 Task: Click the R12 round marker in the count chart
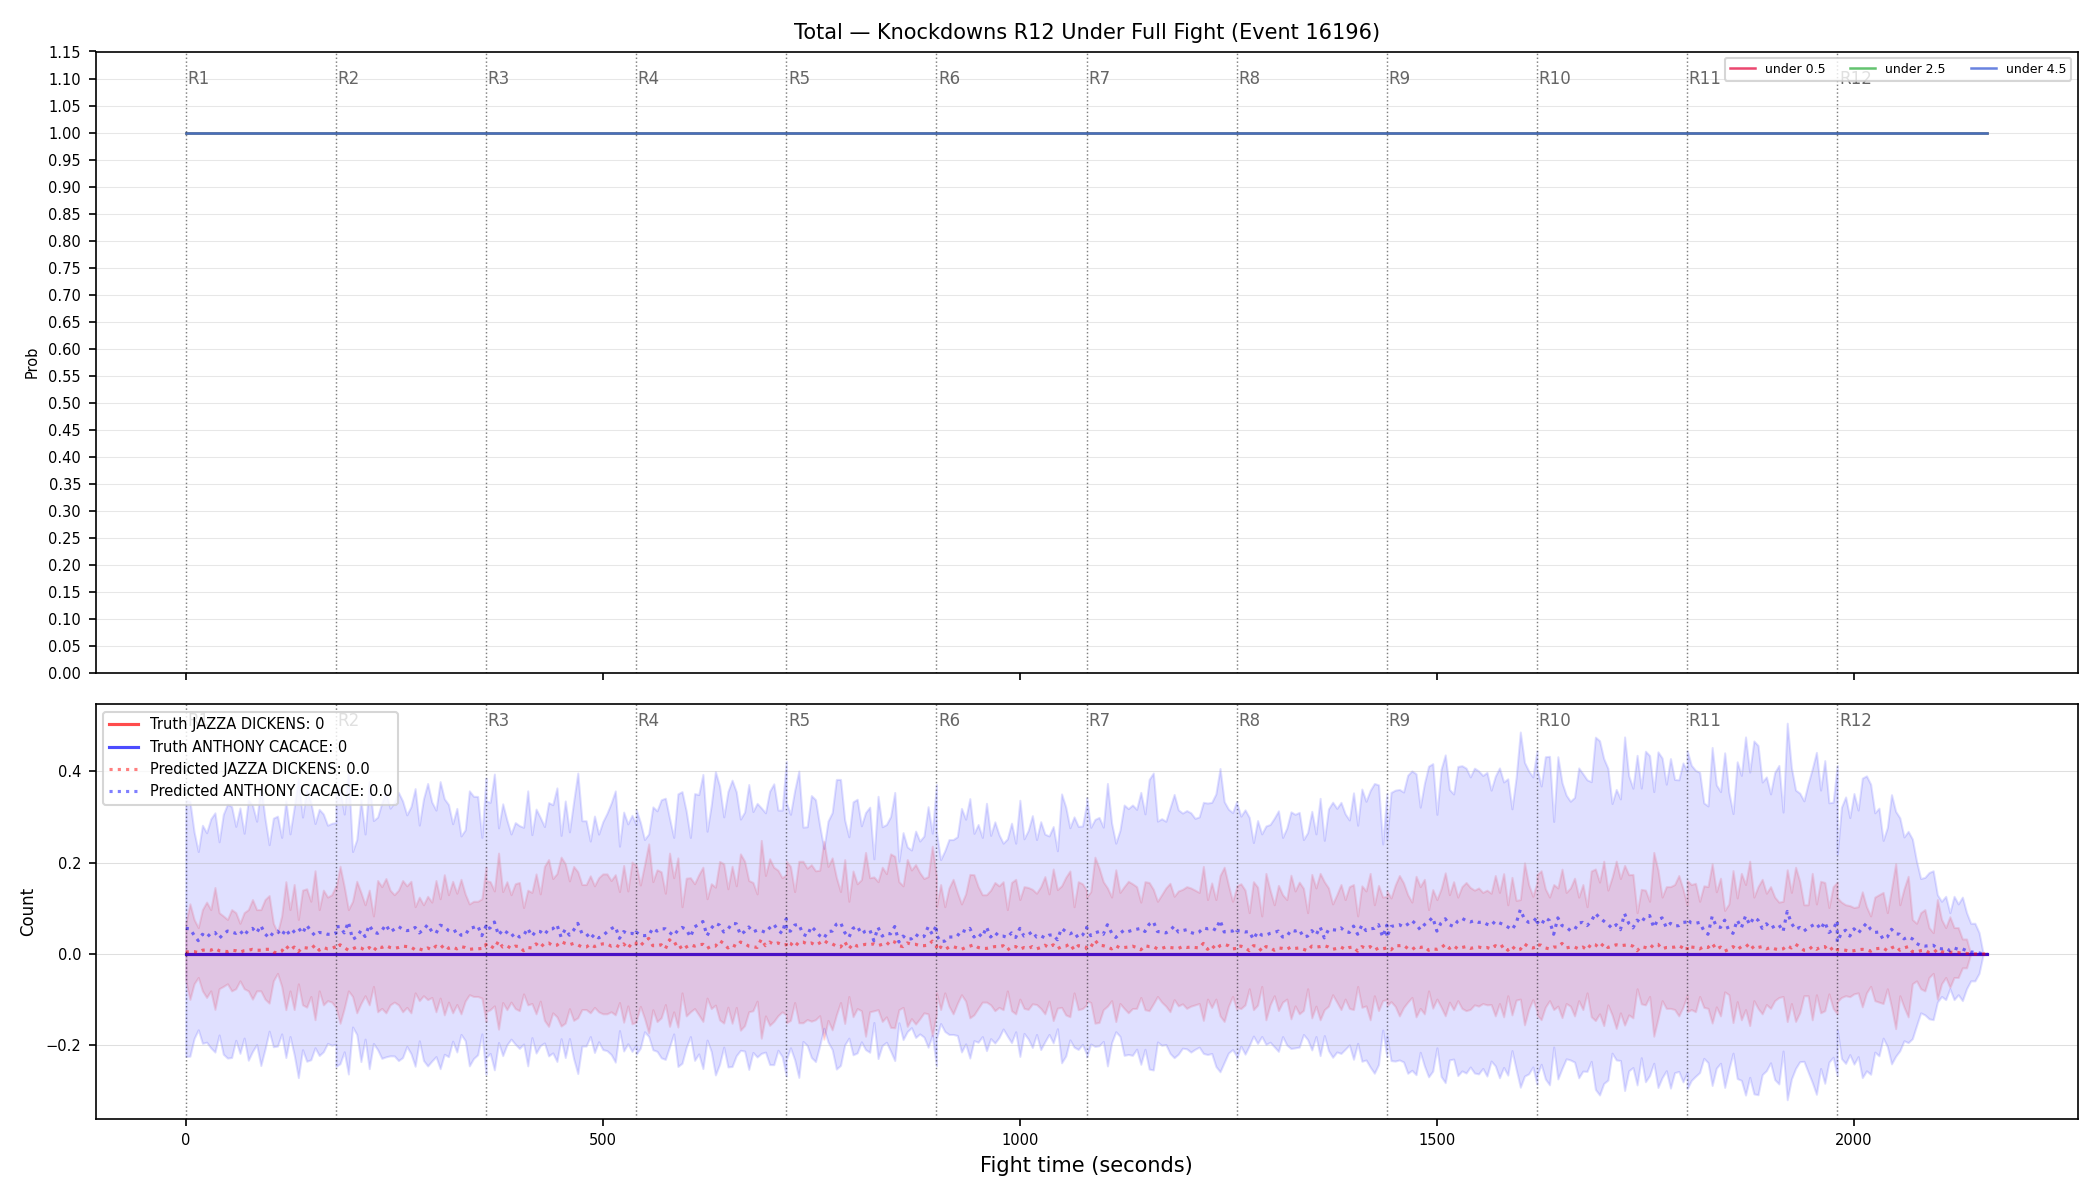(x=1855, y=720)
